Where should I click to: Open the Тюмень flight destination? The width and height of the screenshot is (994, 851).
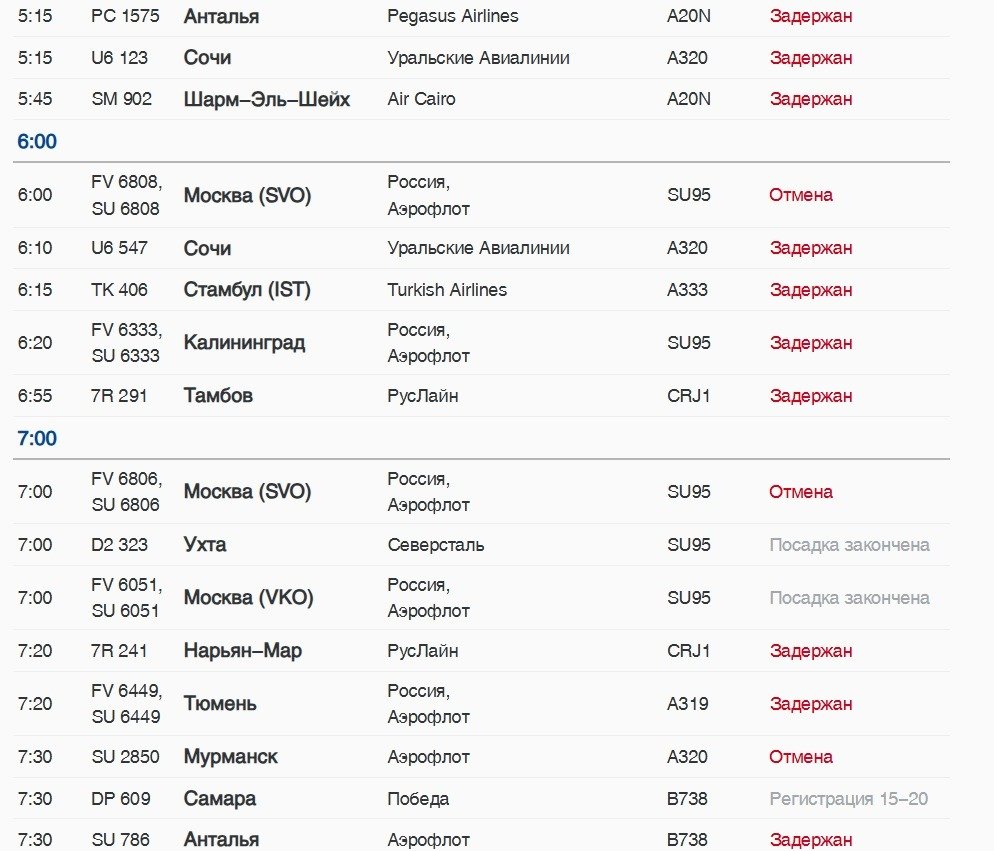pos(220,704)
